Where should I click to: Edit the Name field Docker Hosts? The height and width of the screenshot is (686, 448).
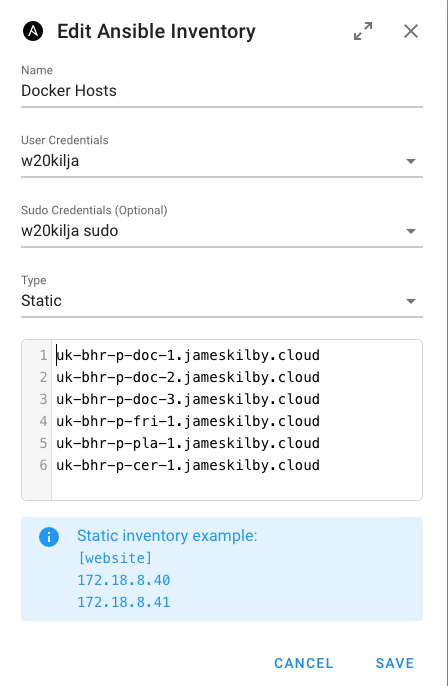click(222, 91)
